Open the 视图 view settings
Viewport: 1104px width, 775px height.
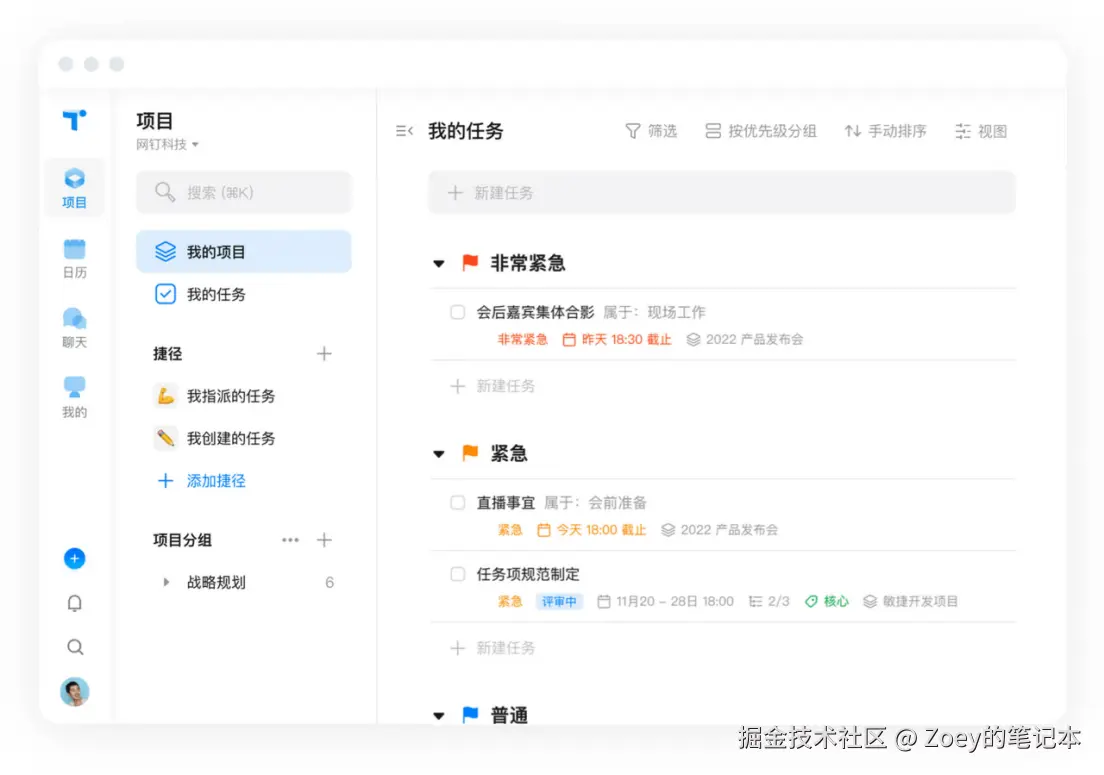(x=981, y=131)
